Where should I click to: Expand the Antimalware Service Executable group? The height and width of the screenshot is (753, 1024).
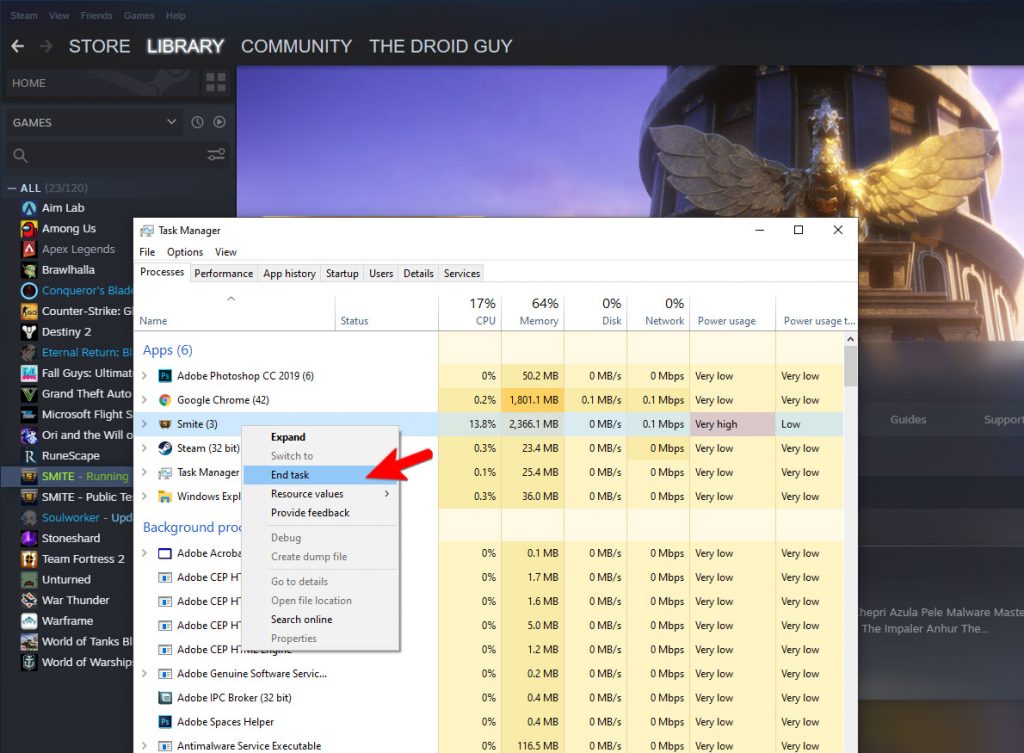[x=145, y=746]
